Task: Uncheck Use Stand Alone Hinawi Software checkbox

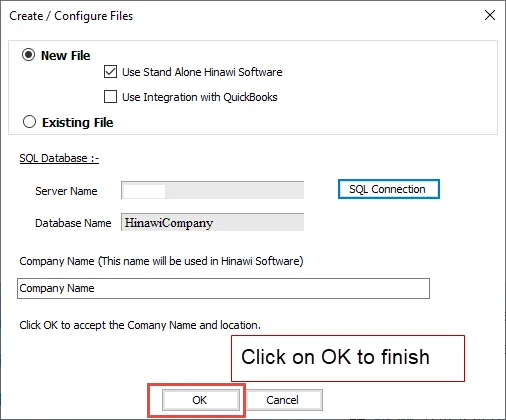Action: click(110, 72)
